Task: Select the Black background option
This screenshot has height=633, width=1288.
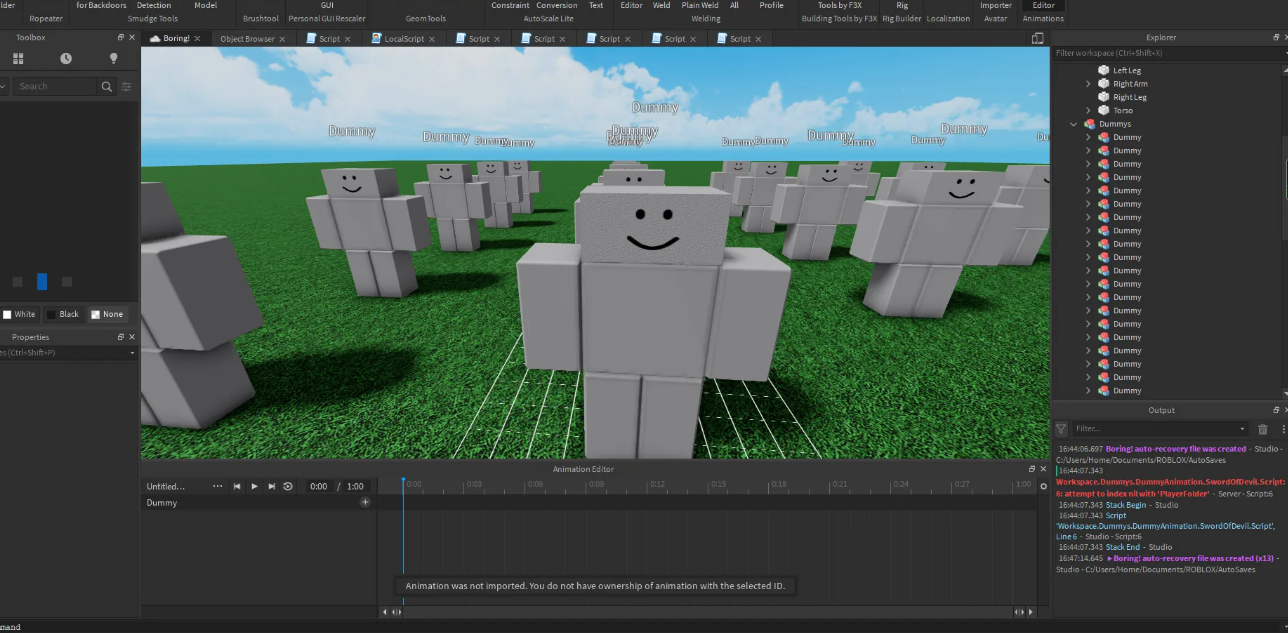Action: pos(62,314)
